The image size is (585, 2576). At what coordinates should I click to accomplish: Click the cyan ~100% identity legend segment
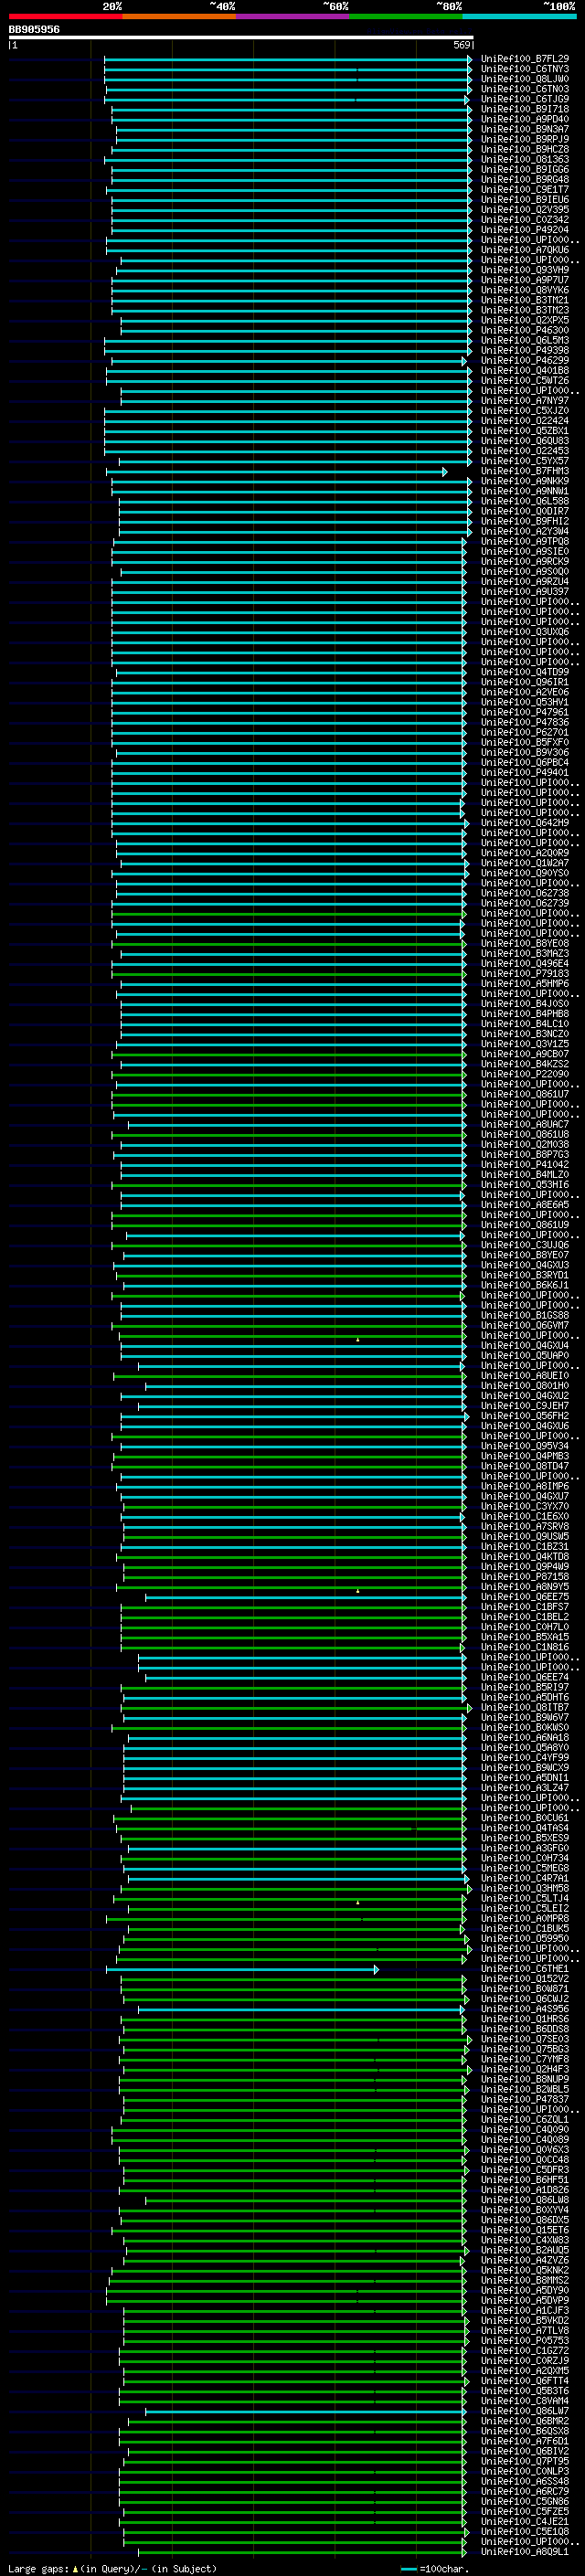519,16
